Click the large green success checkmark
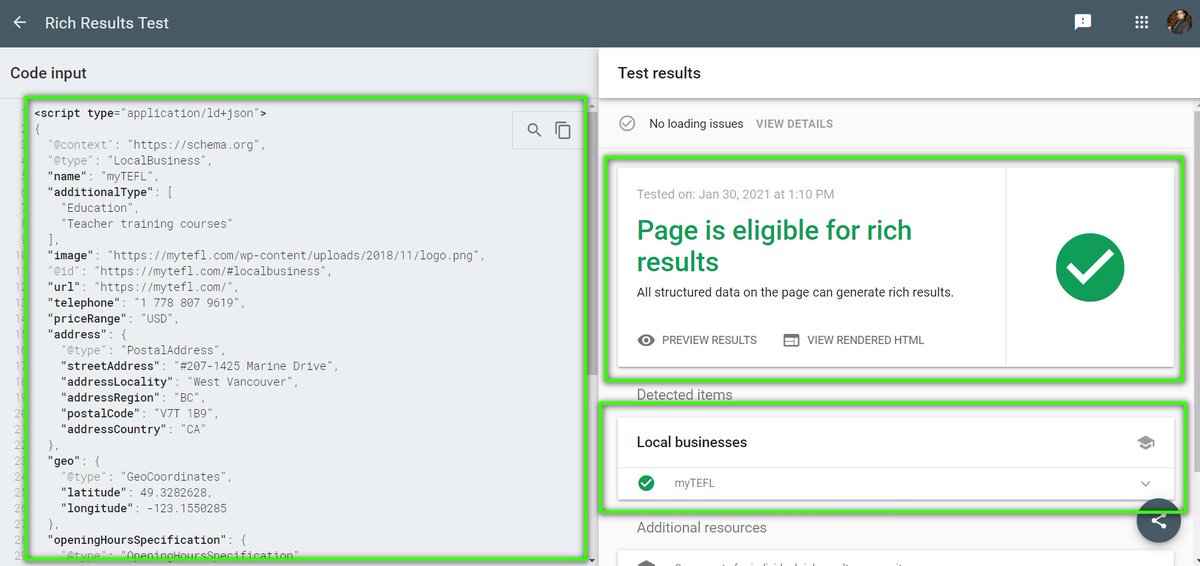This screenshot has height=566, width=1200. pos(1090,267)
